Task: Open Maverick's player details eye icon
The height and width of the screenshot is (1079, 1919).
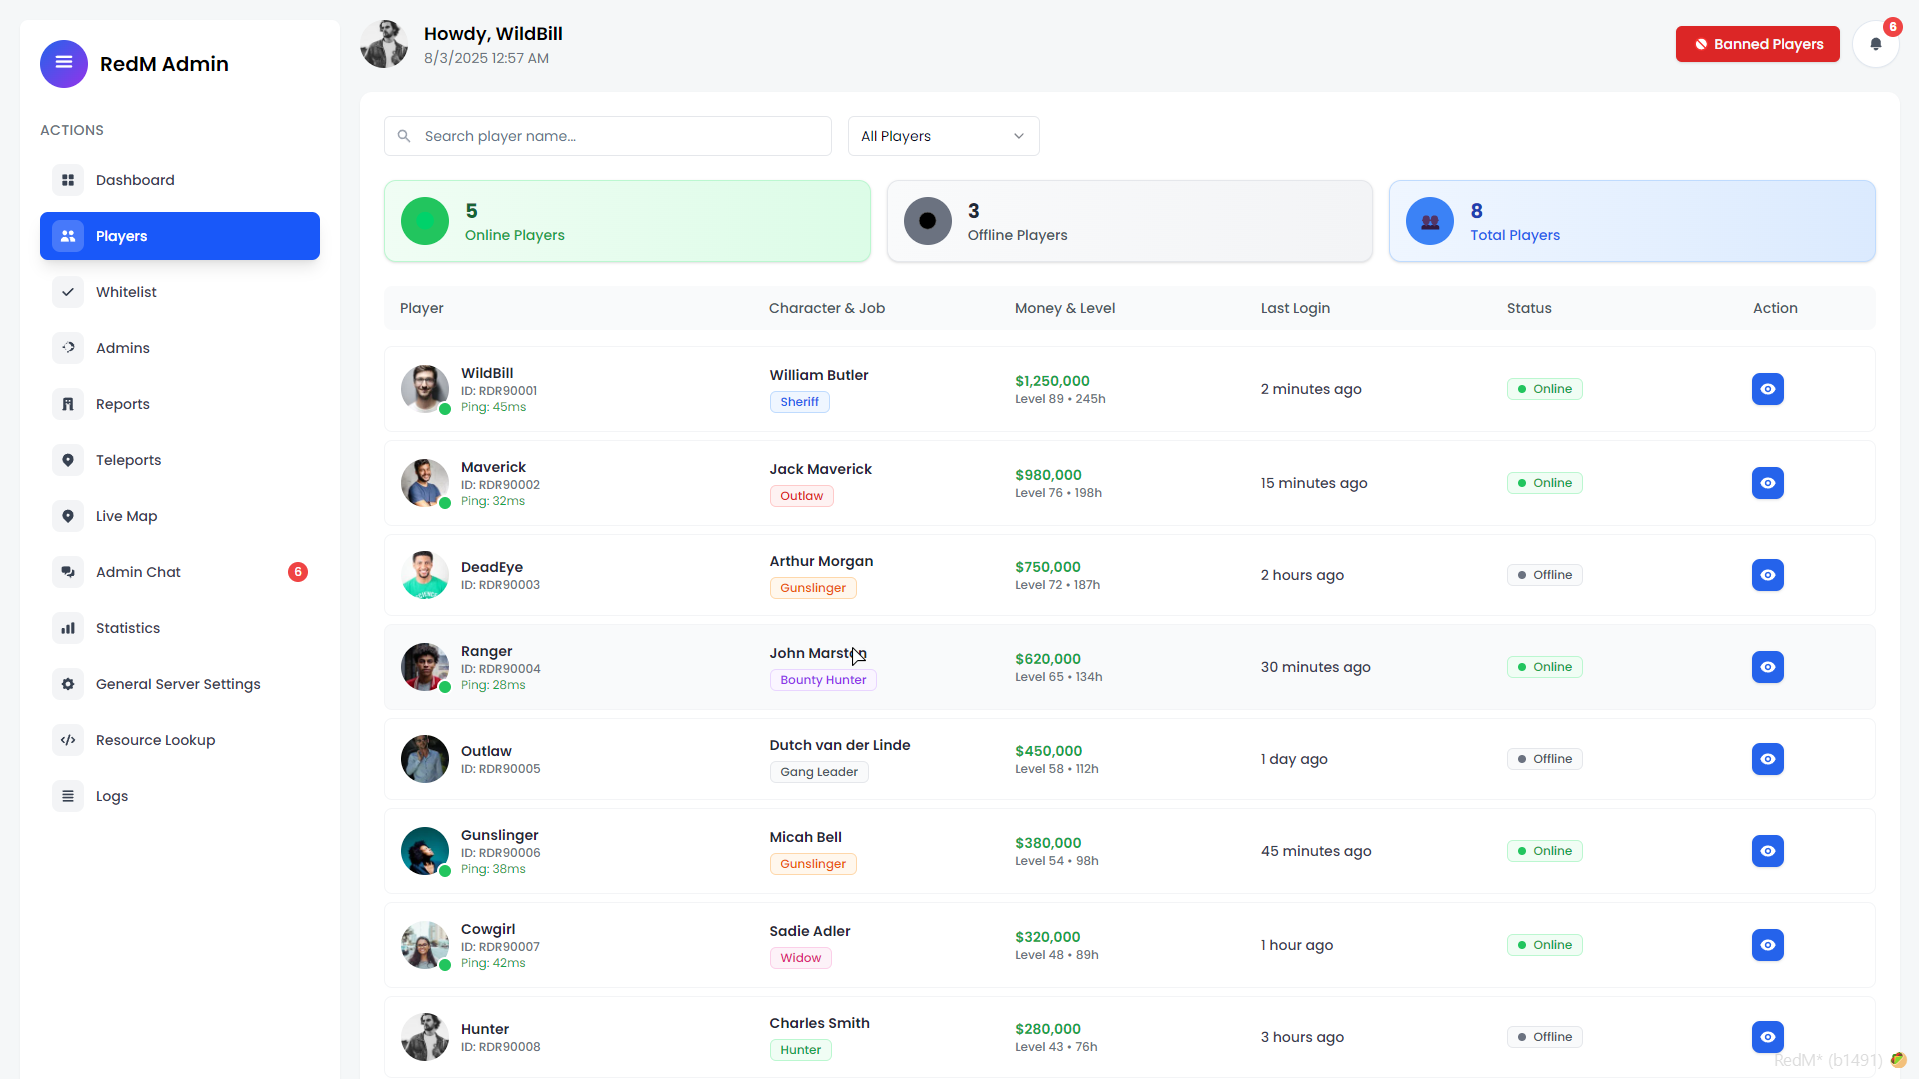Action: tap(1767, 483)
